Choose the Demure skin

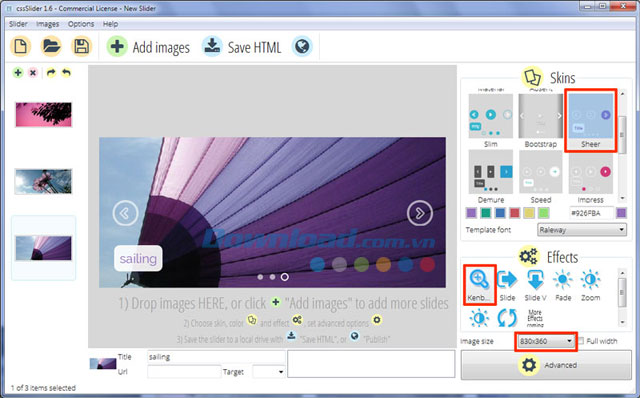point(491,177)
